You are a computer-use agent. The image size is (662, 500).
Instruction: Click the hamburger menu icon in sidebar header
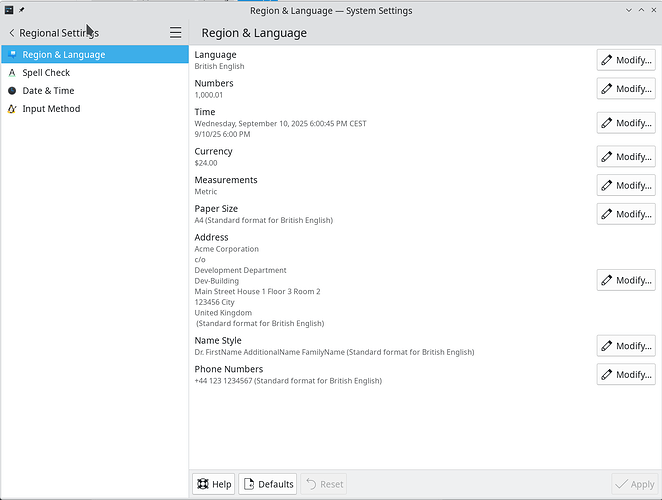(x=176, y=33)
